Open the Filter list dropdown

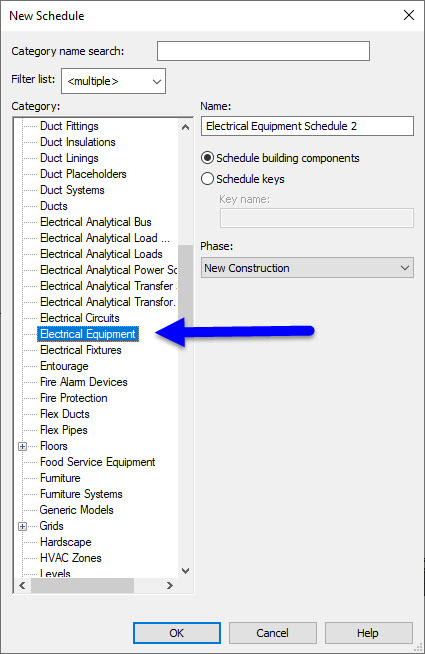(113, 81)
